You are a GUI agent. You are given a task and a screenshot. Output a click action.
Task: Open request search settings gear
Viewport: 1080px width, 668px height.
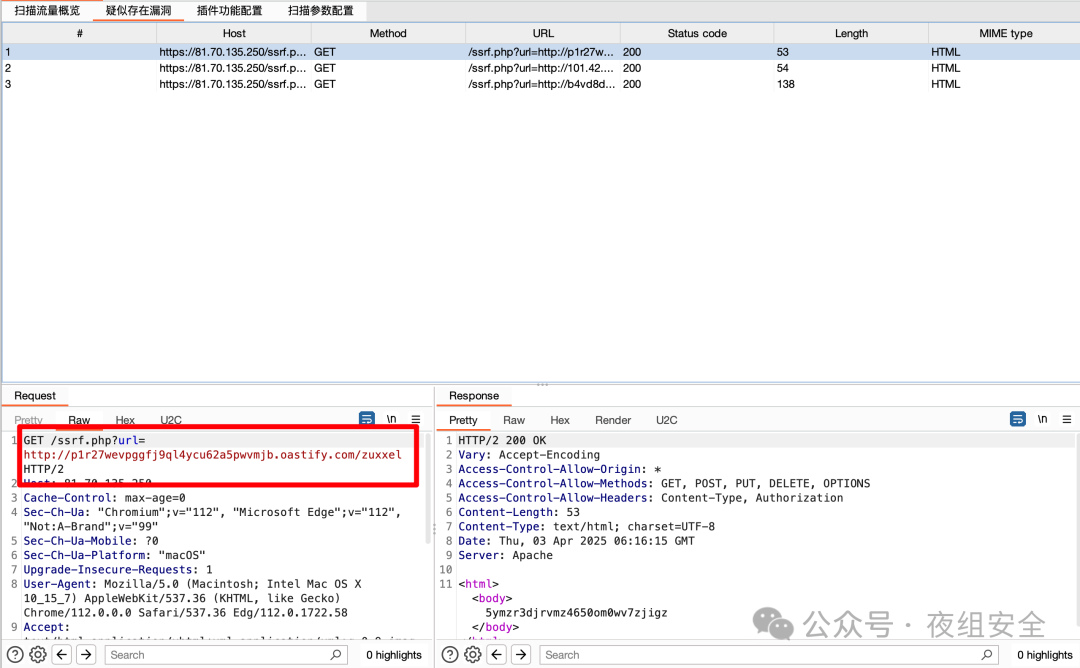point(38,654)
